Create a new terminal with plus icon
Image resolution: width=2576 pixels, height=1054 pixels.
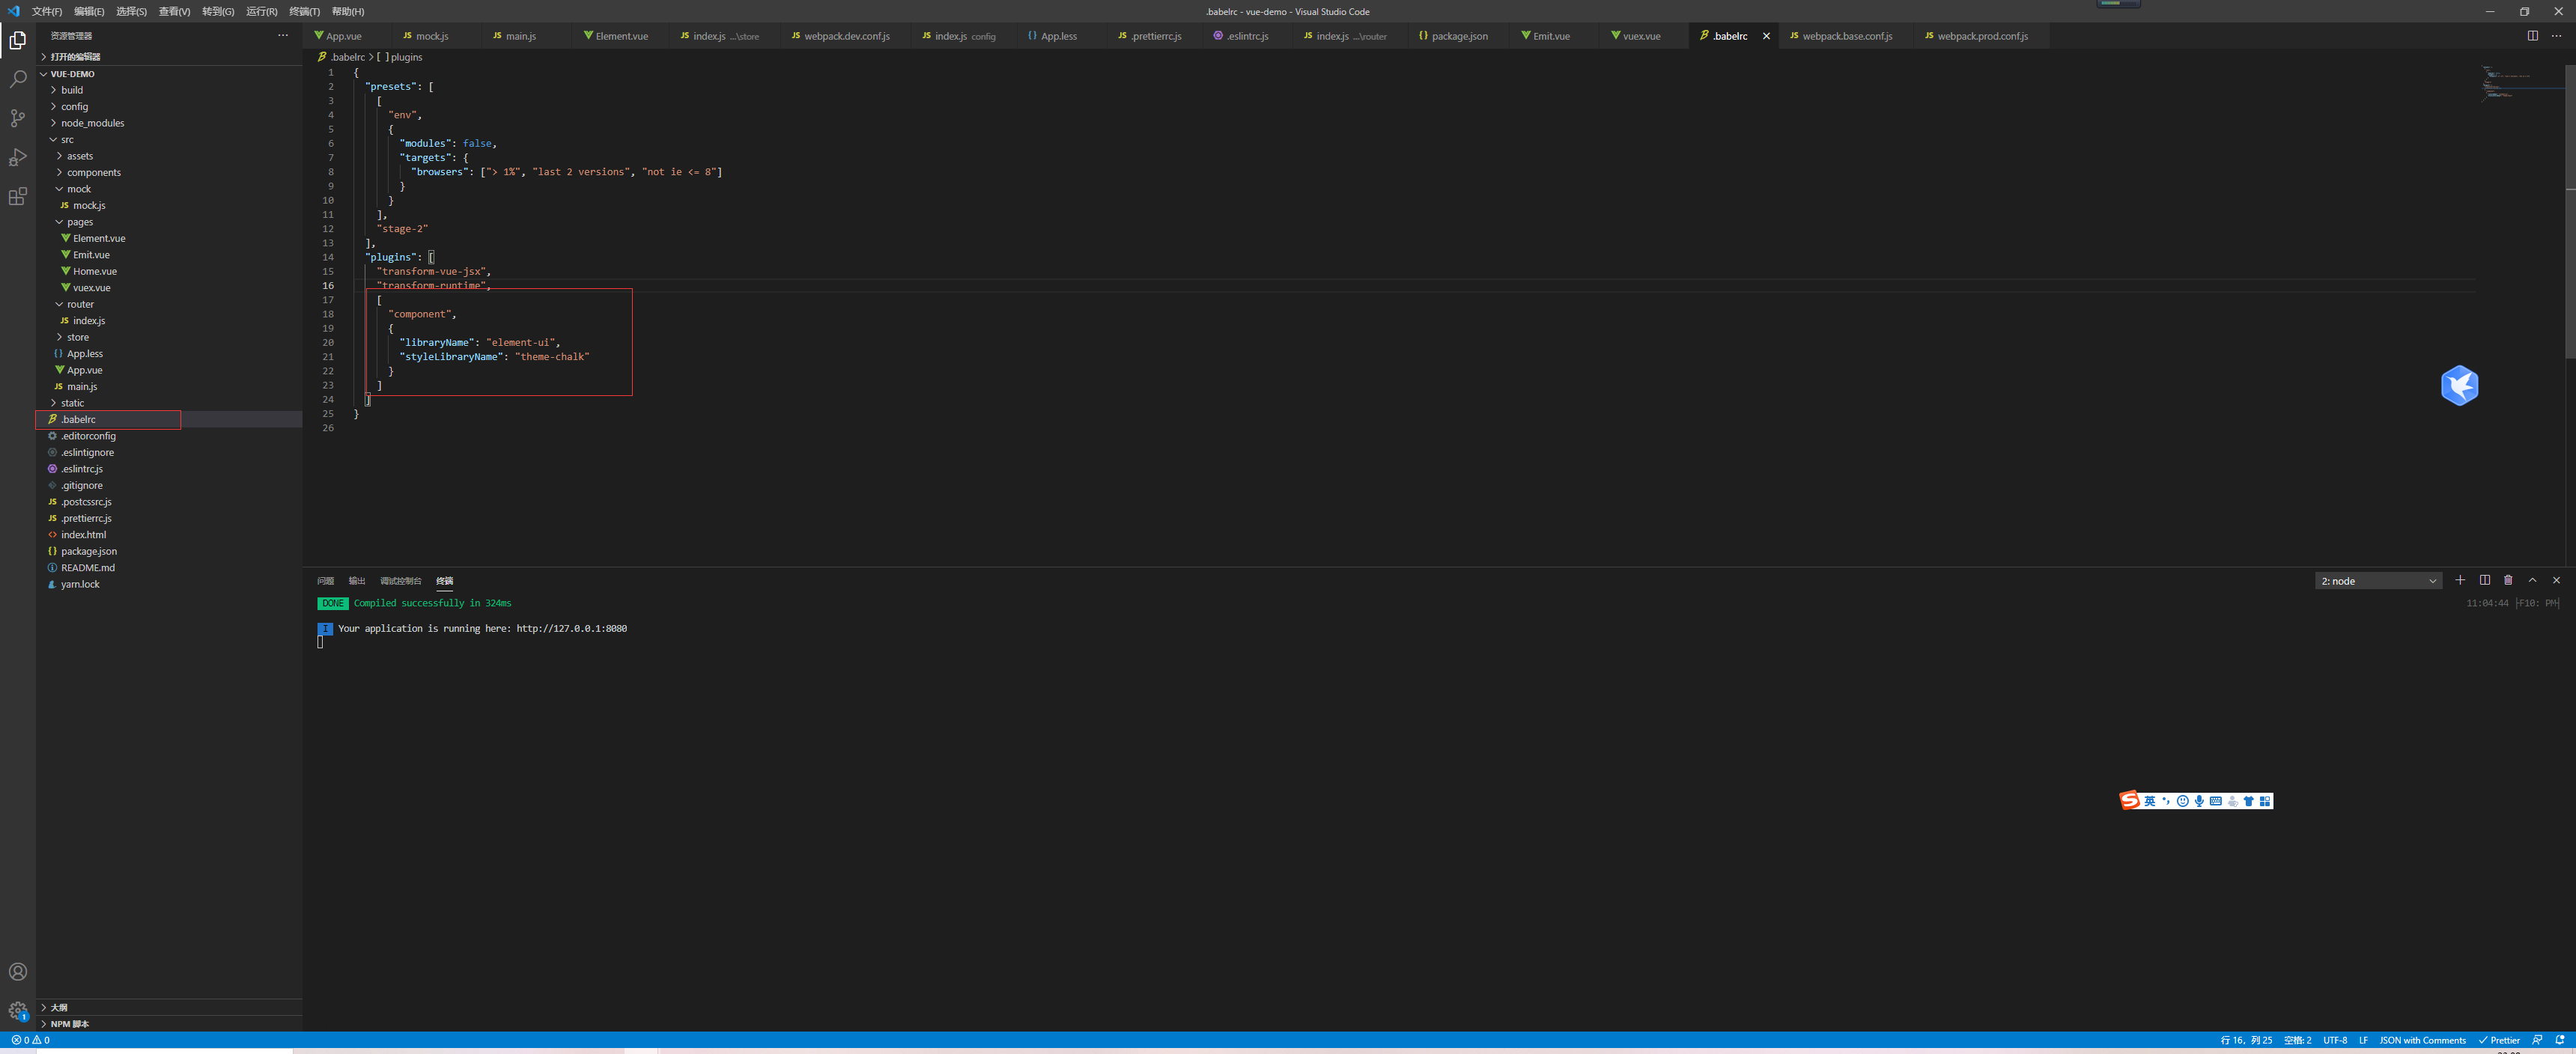click(x=2460, y=580)
